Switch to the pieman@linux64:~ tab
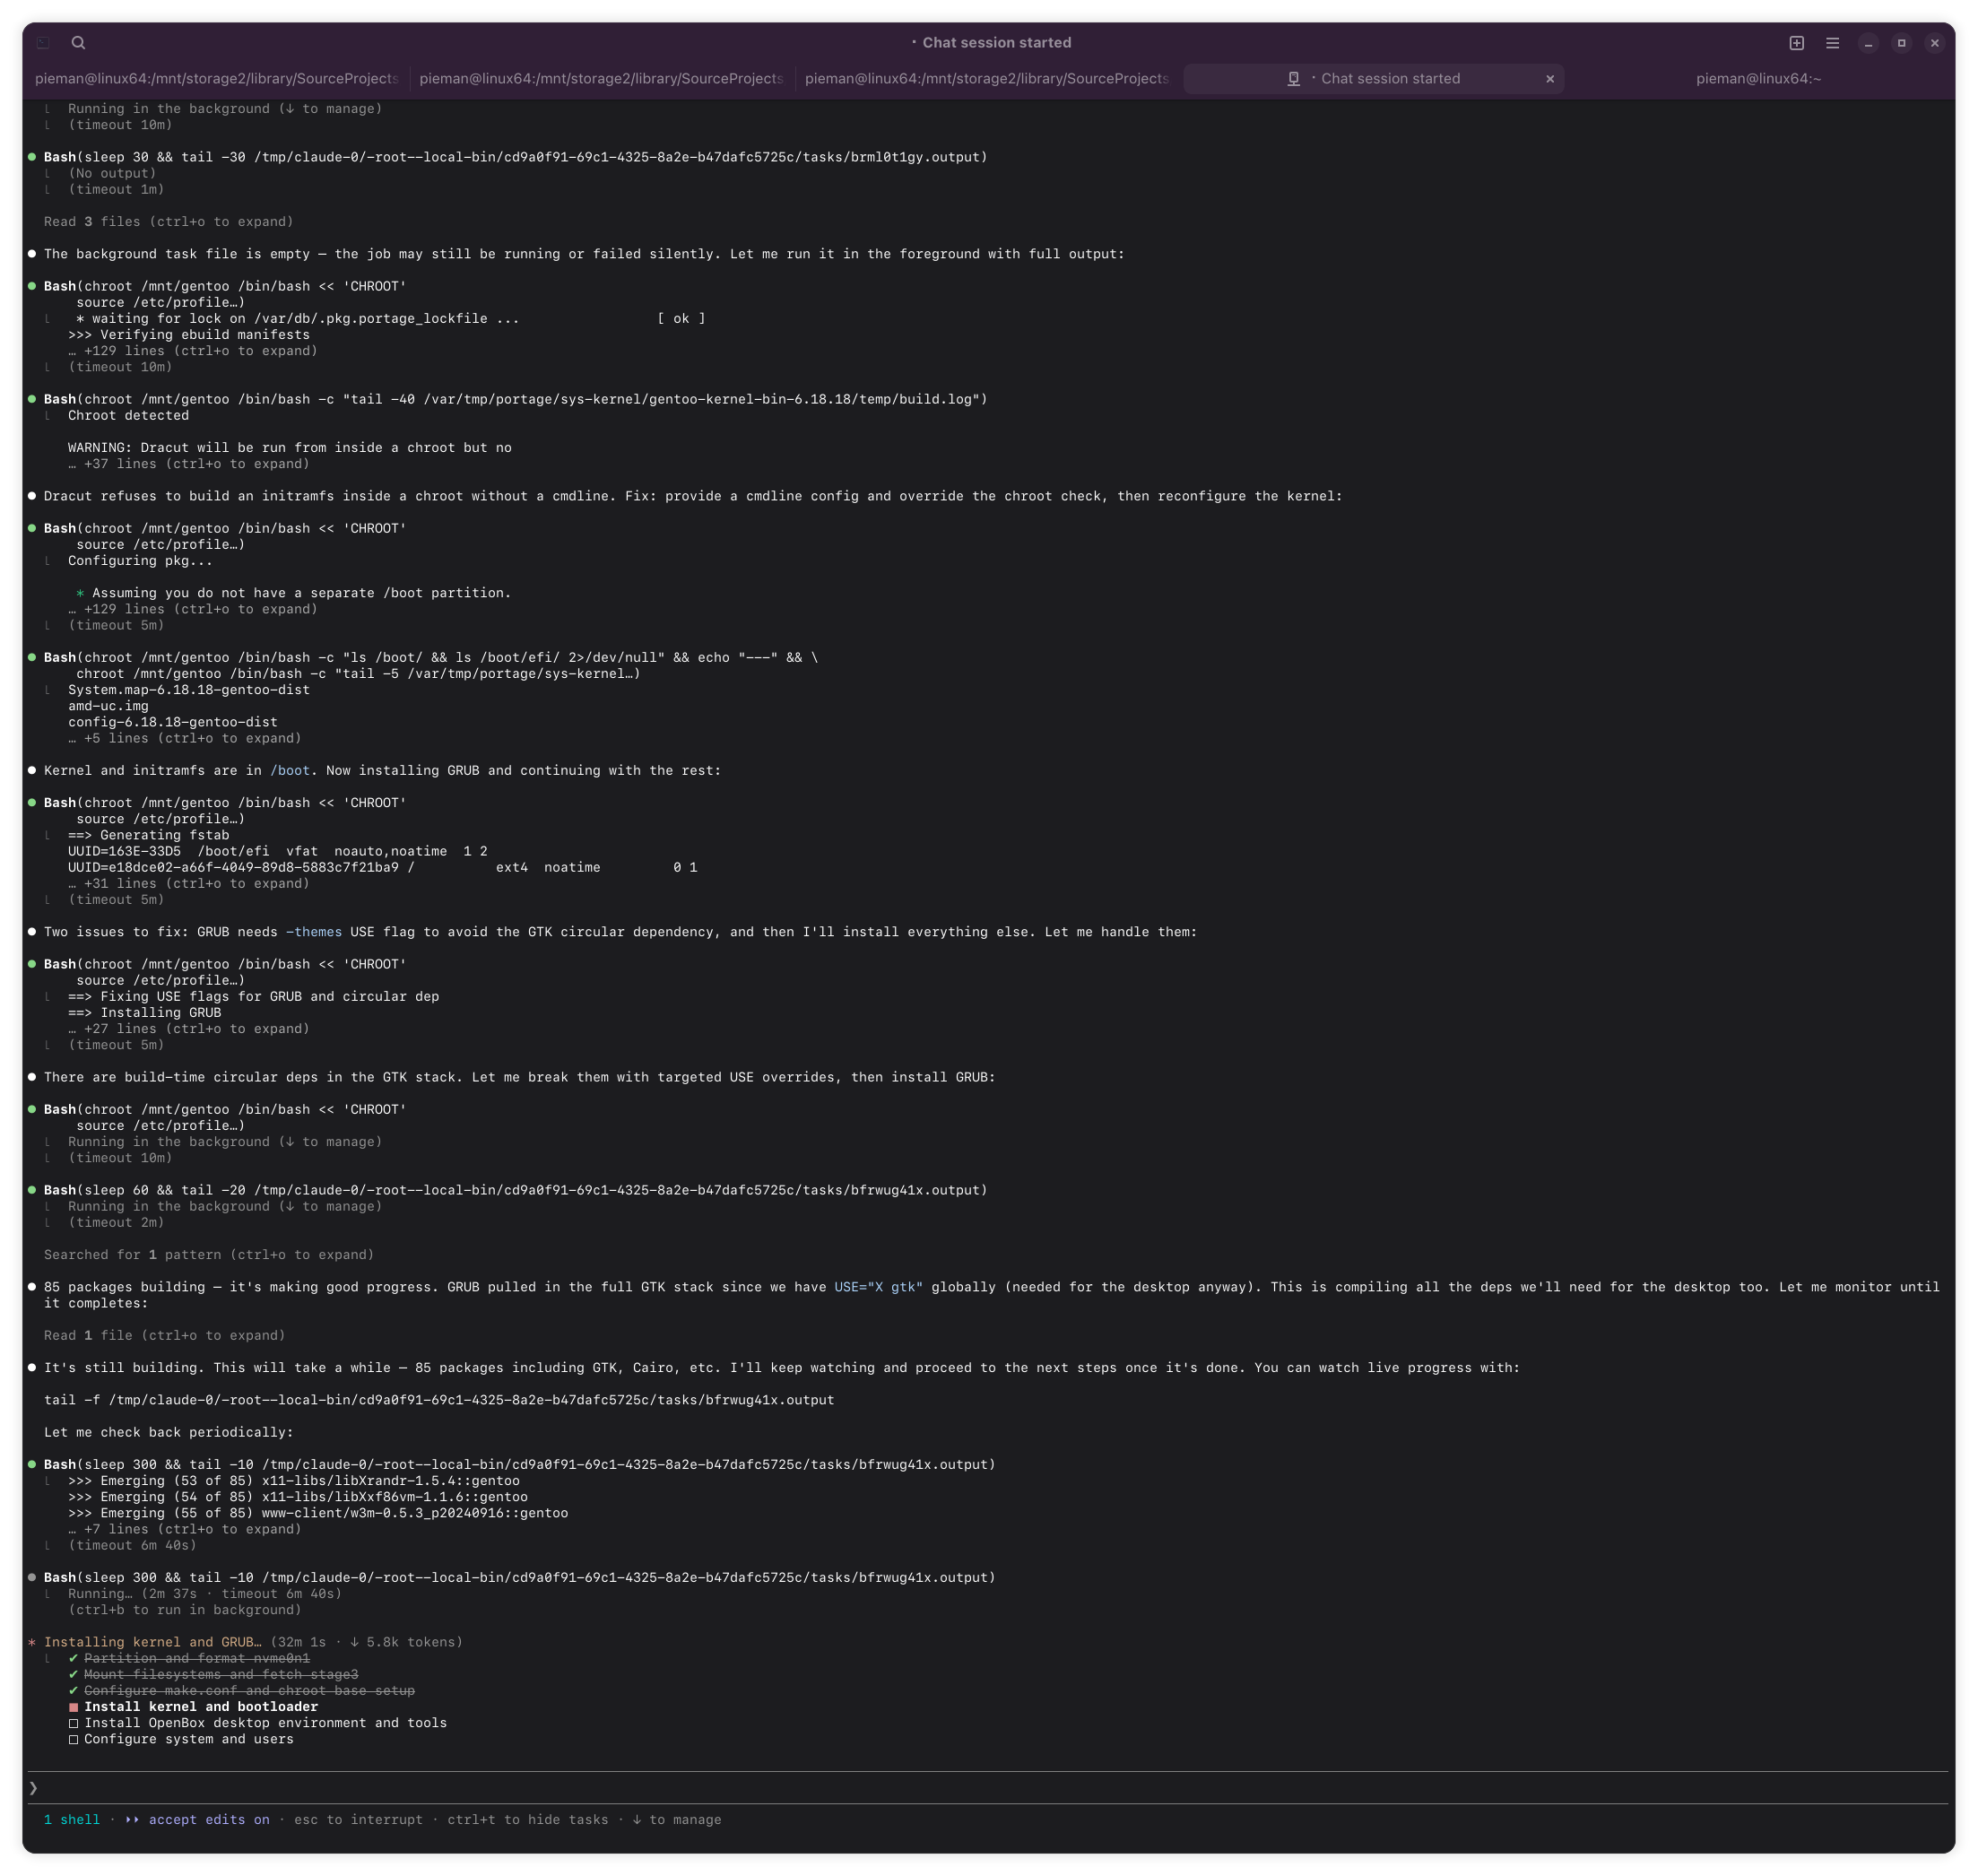Viewport: 1978px width, 1876px height. click(x=1758, y=79)
